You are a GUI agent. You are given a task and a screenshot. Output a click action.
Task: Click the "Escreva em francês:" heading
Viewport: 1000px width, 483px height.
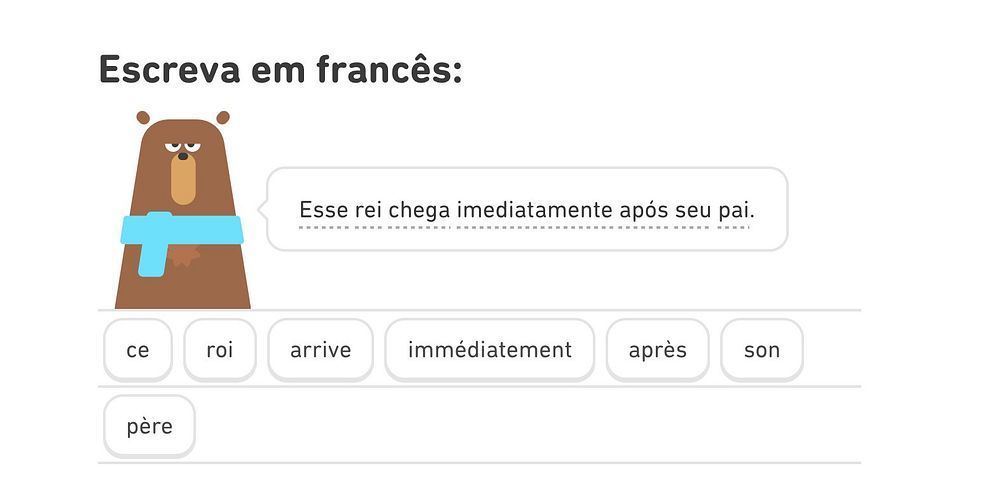click(281, 70)
